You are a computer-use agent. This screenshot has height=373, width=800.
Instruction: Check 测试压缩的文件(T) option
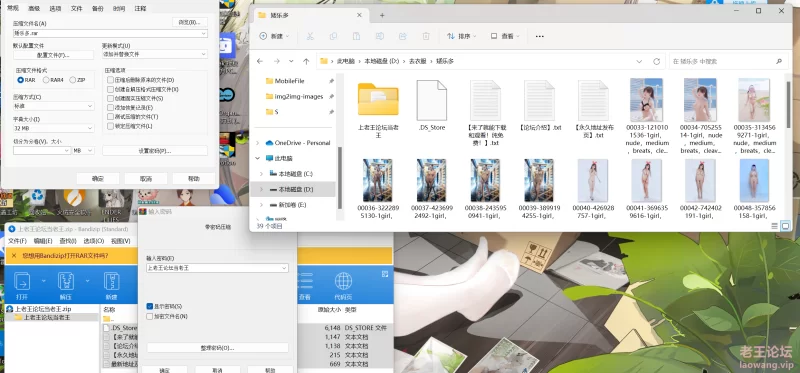(x=110, y=117)
